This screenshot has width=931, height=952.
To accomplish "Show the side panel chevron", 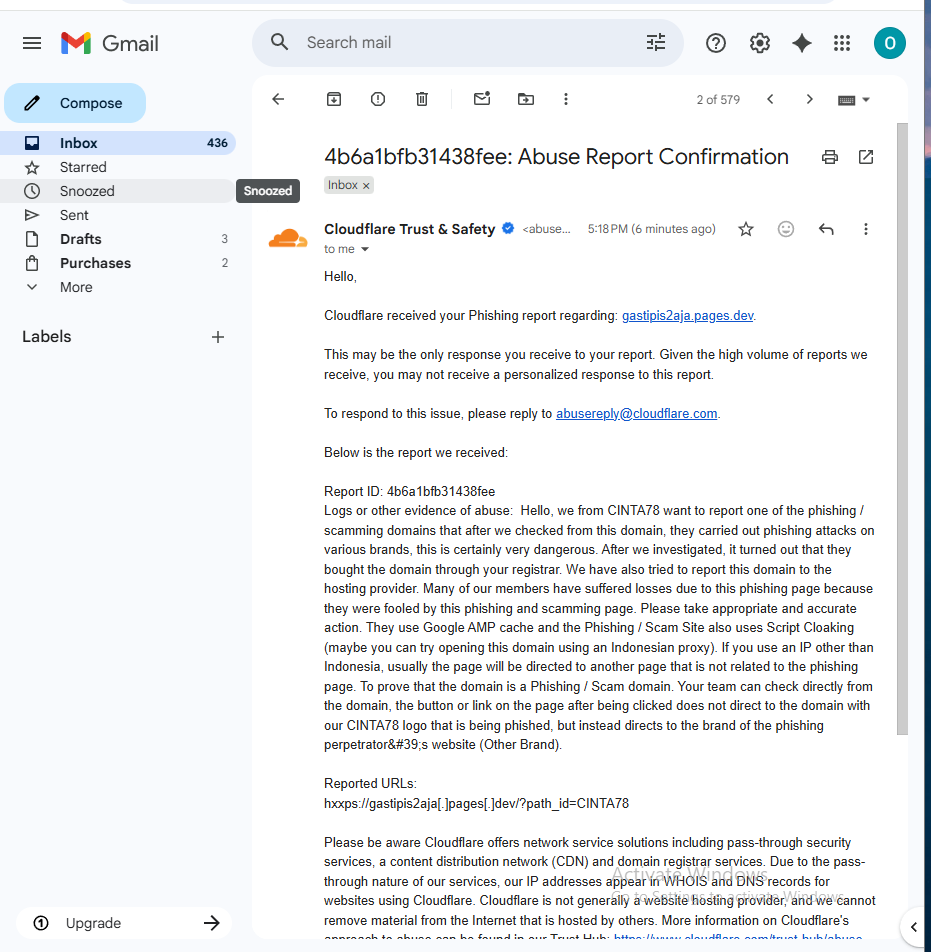I will (914, 927).
